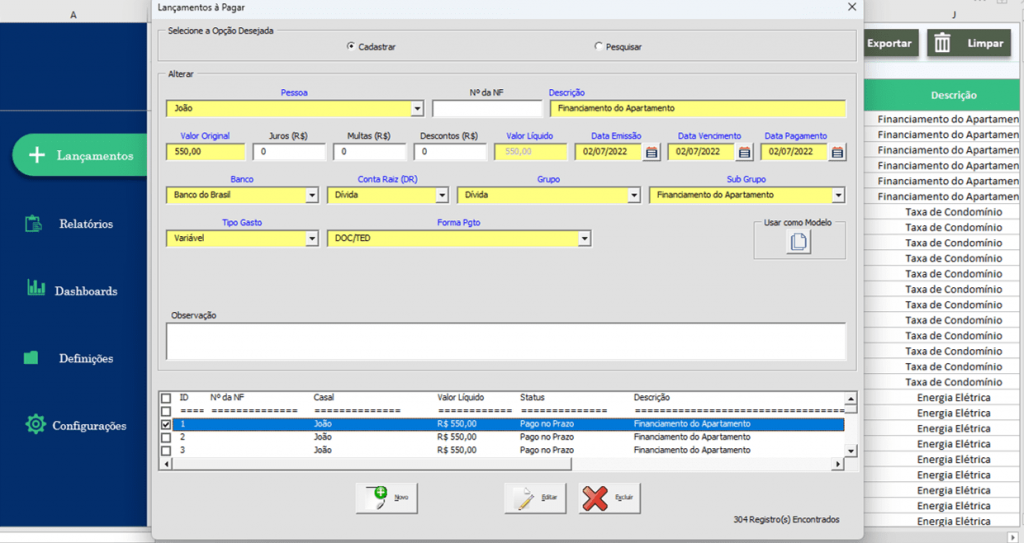Click the Descontos (R$) input field

point(450,152)
